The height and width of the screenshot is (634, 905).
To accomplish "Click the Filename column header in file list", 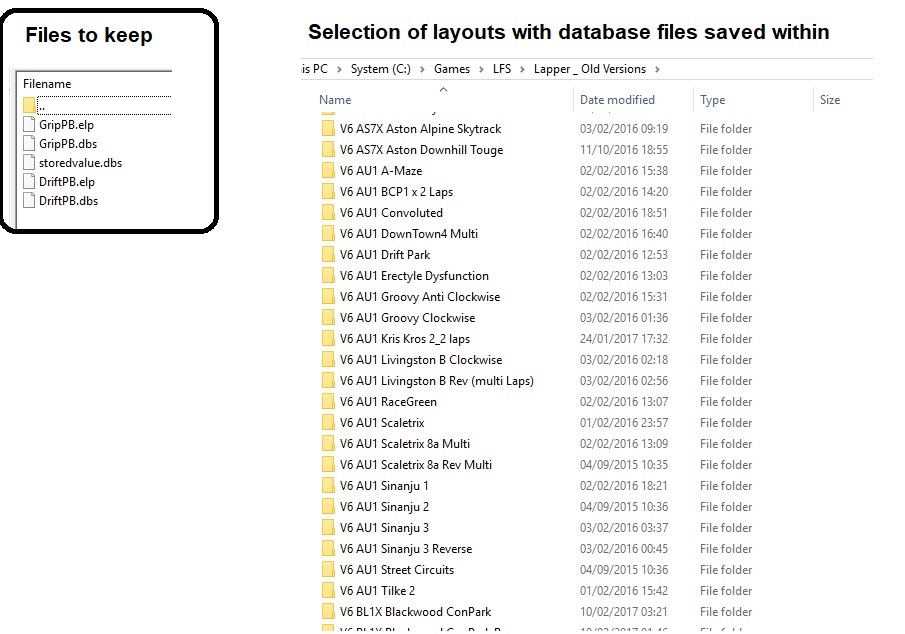I will pos(47,84).
